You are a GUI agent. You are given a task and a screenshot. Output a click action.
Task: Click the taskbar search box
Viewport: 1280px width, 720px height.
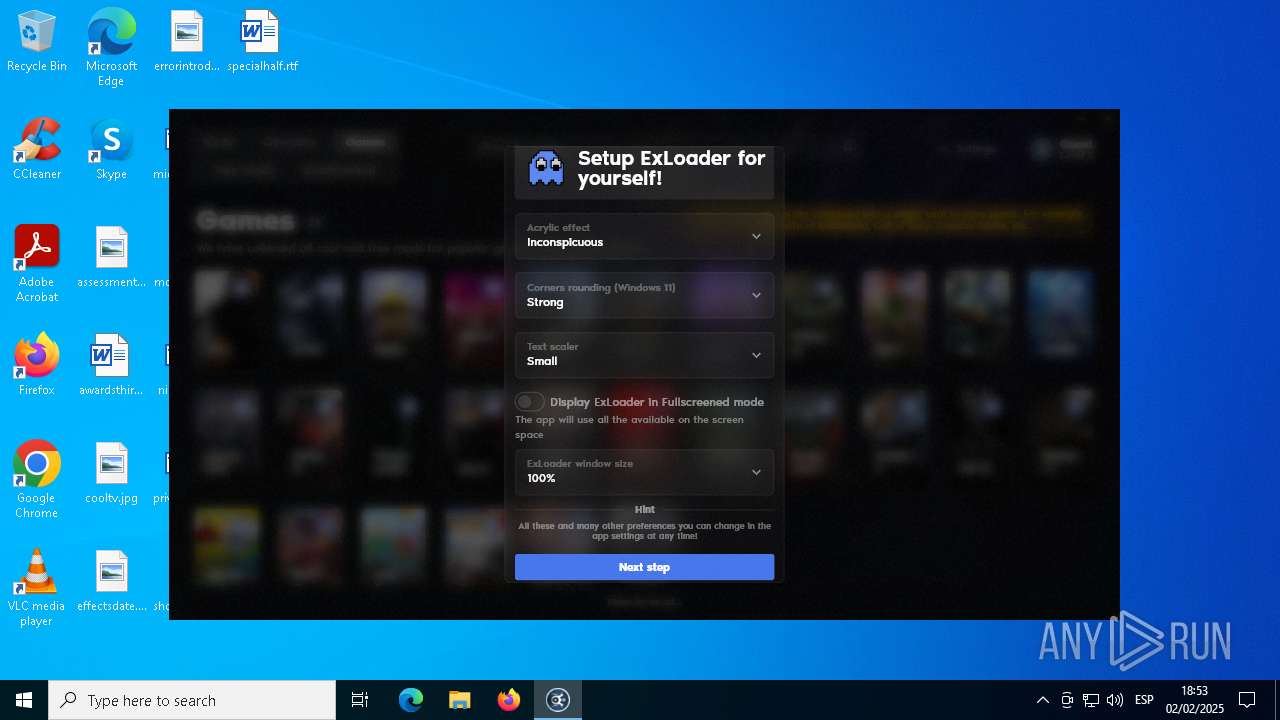192,700
